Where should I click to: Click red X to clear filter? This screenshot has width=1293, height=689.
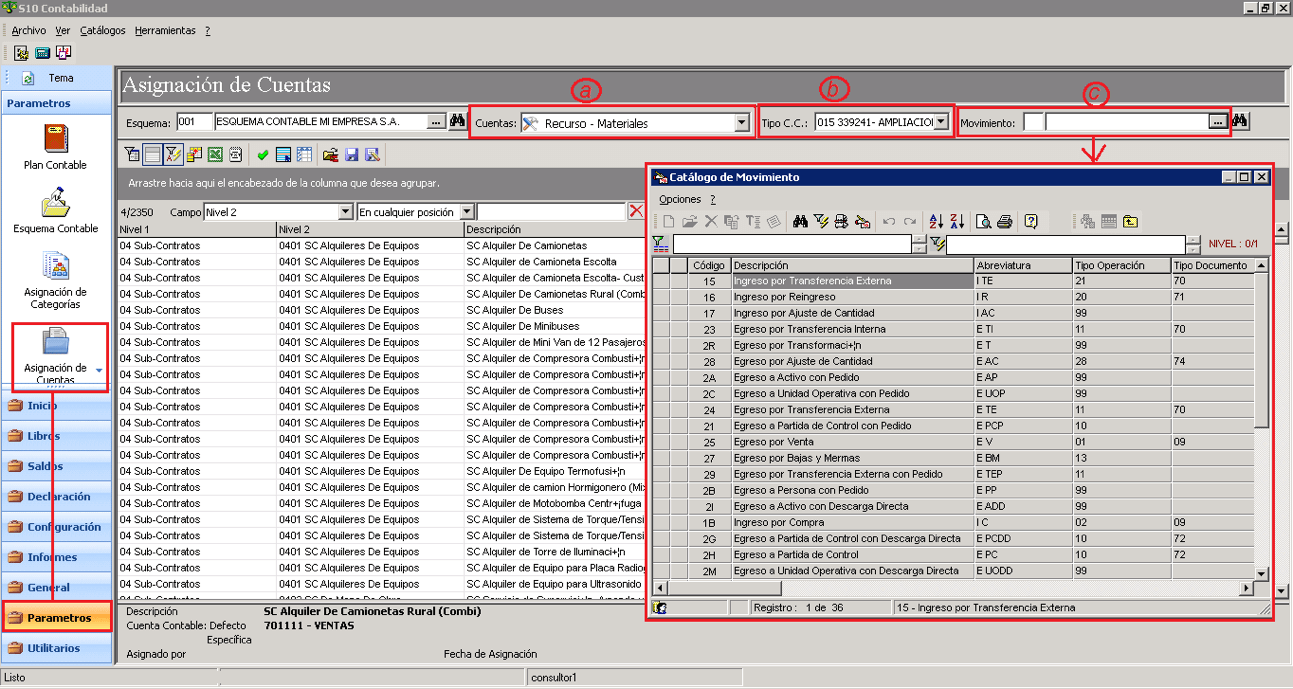tap(635, 211)
